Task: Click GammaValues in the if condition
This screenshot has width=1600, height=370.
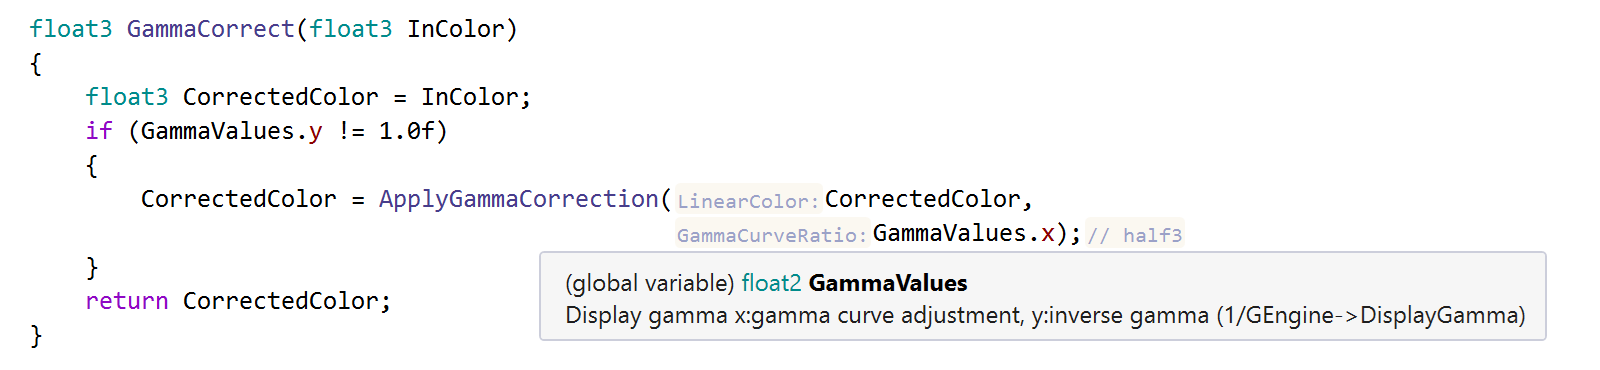Action: click(218, 131)
